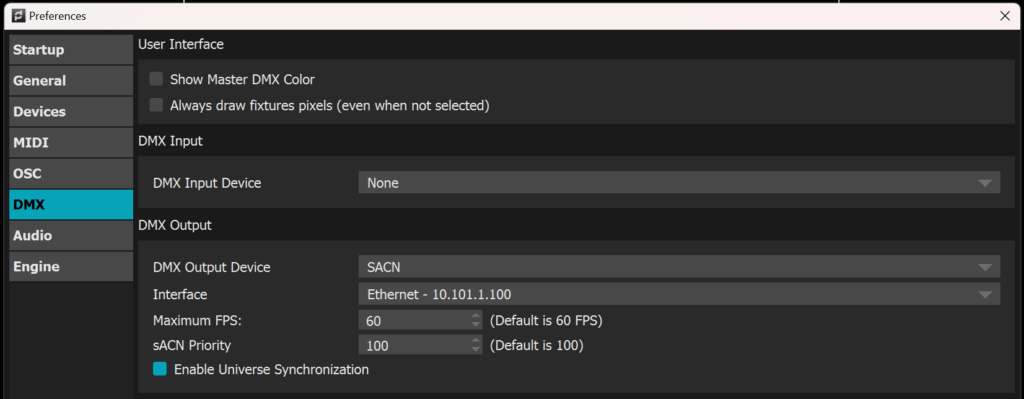Switch to the MIDI preferences tab

[x=71, y=142]
